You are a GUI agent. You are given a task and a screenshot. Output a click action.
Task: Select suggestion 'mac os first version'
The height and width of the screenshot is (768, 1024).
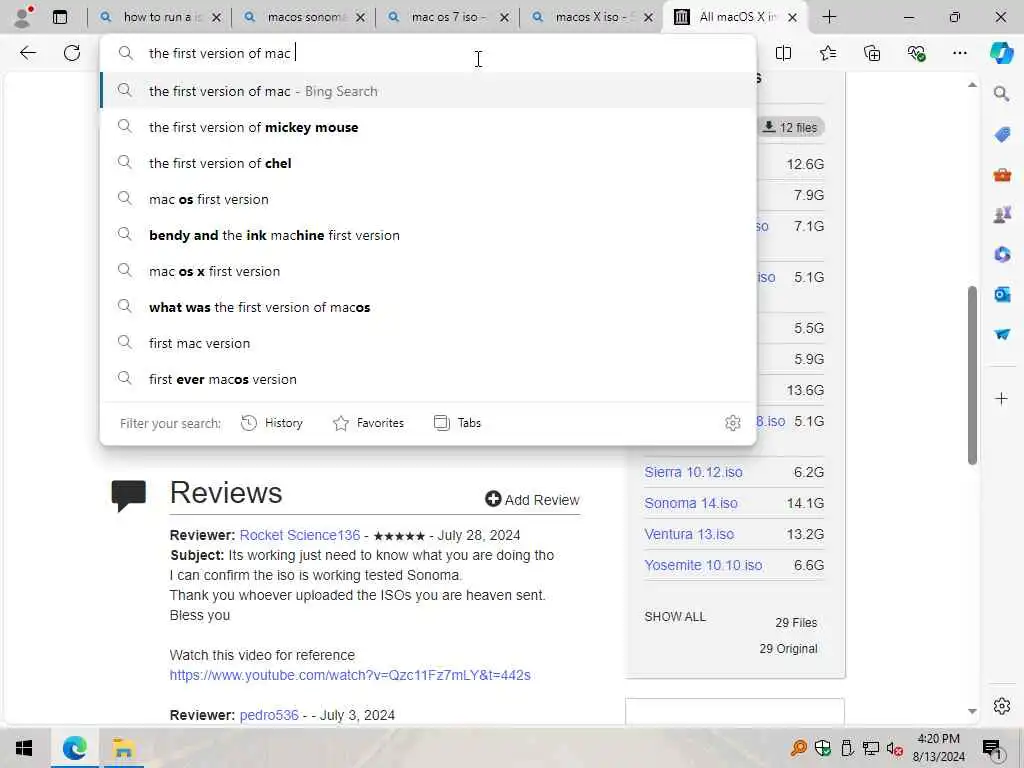[428, 199]
